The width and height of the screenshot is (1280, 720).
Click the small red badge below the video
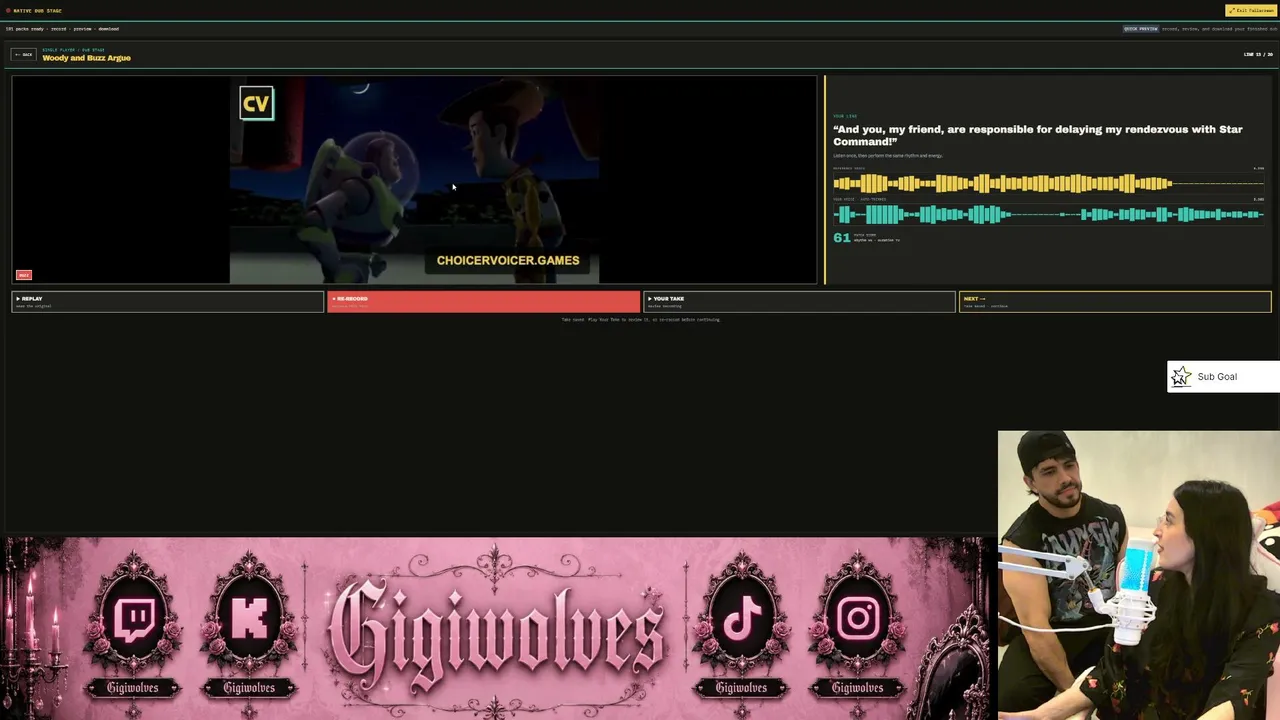(x=24, y=275)
